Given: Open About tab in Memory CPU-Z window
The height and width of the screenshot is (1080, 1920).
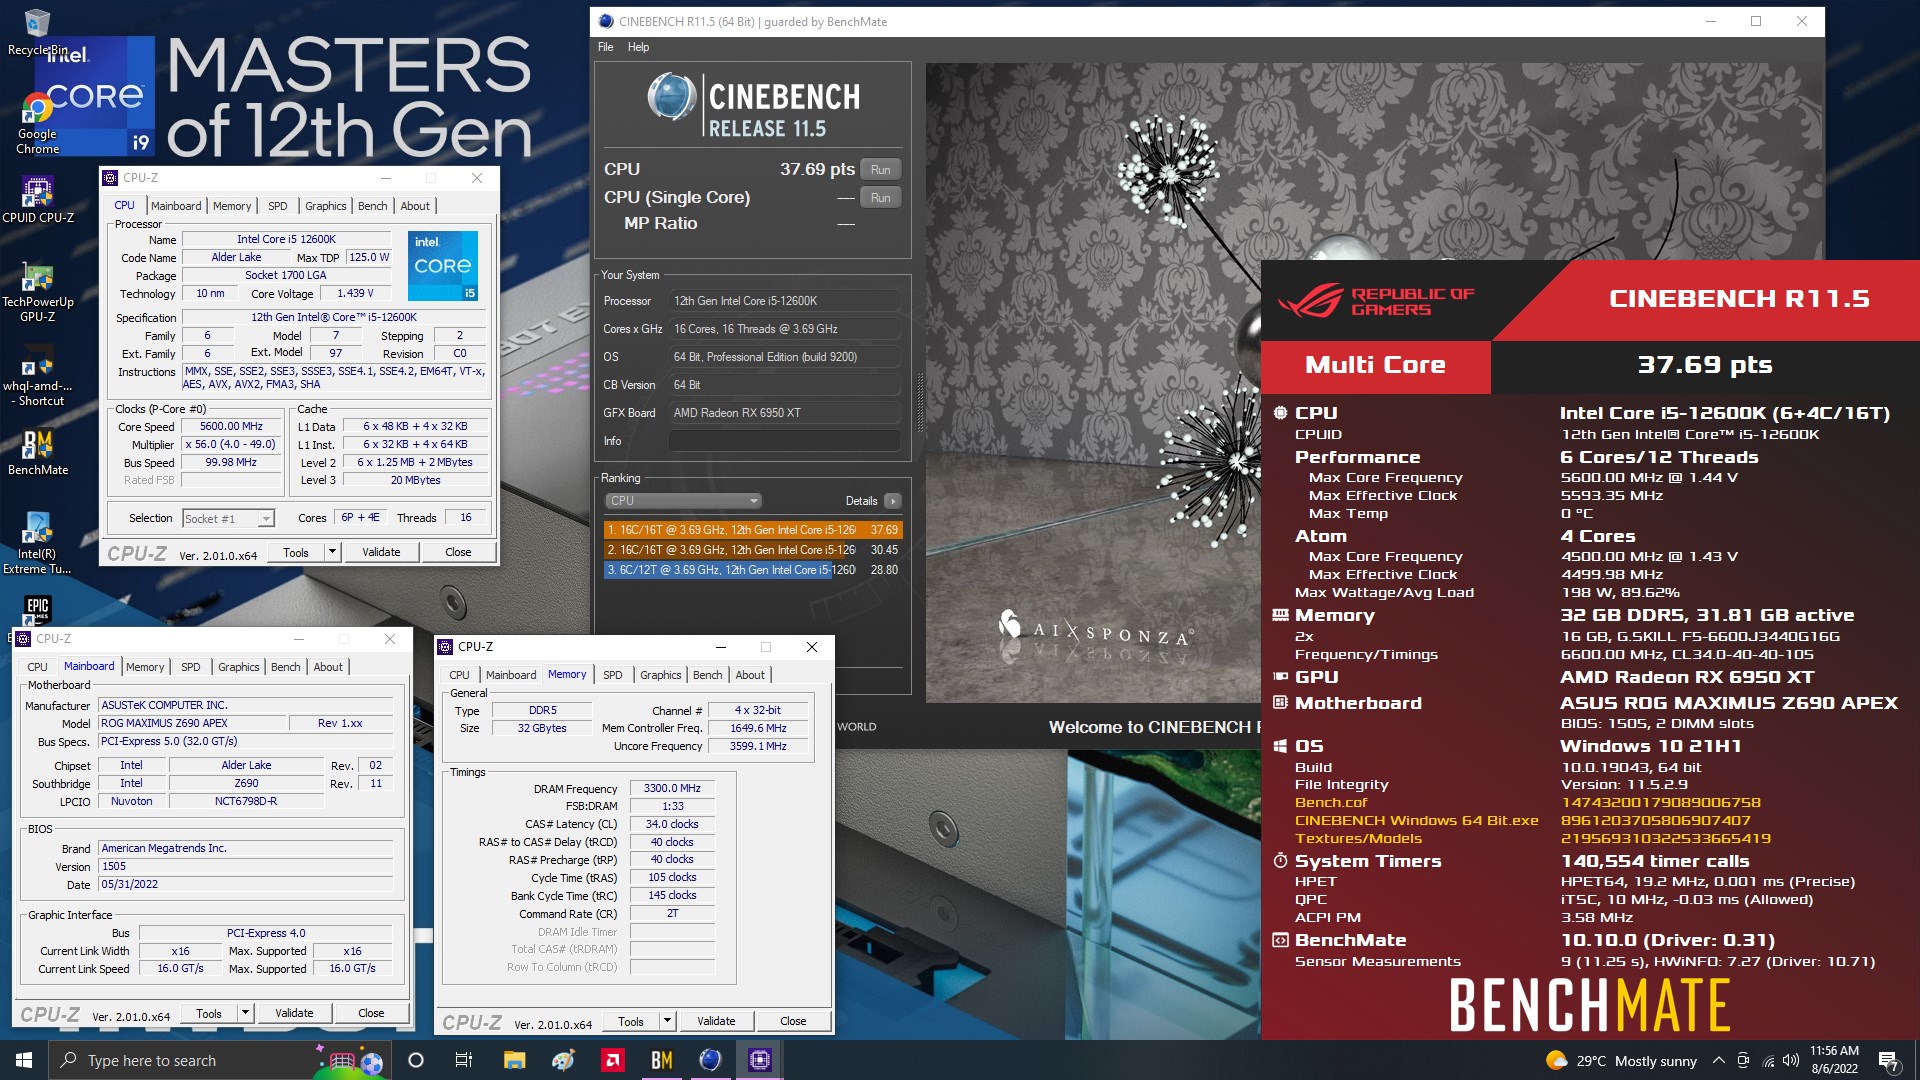Looking at the screenshot, I should coord(750,675).
